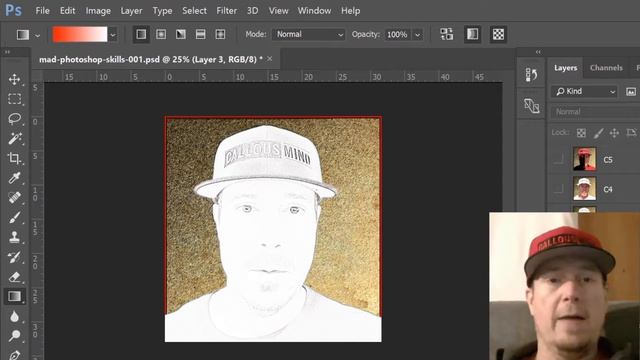
Task: Toggle Reverse gradient option
Action: [447, 34]
